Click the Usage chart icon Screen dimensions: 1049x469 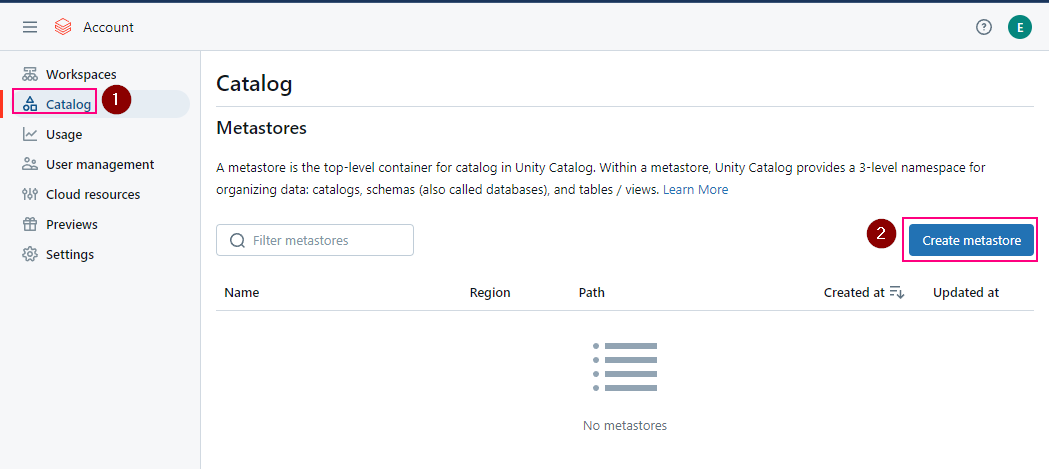(x=30, y=134)
